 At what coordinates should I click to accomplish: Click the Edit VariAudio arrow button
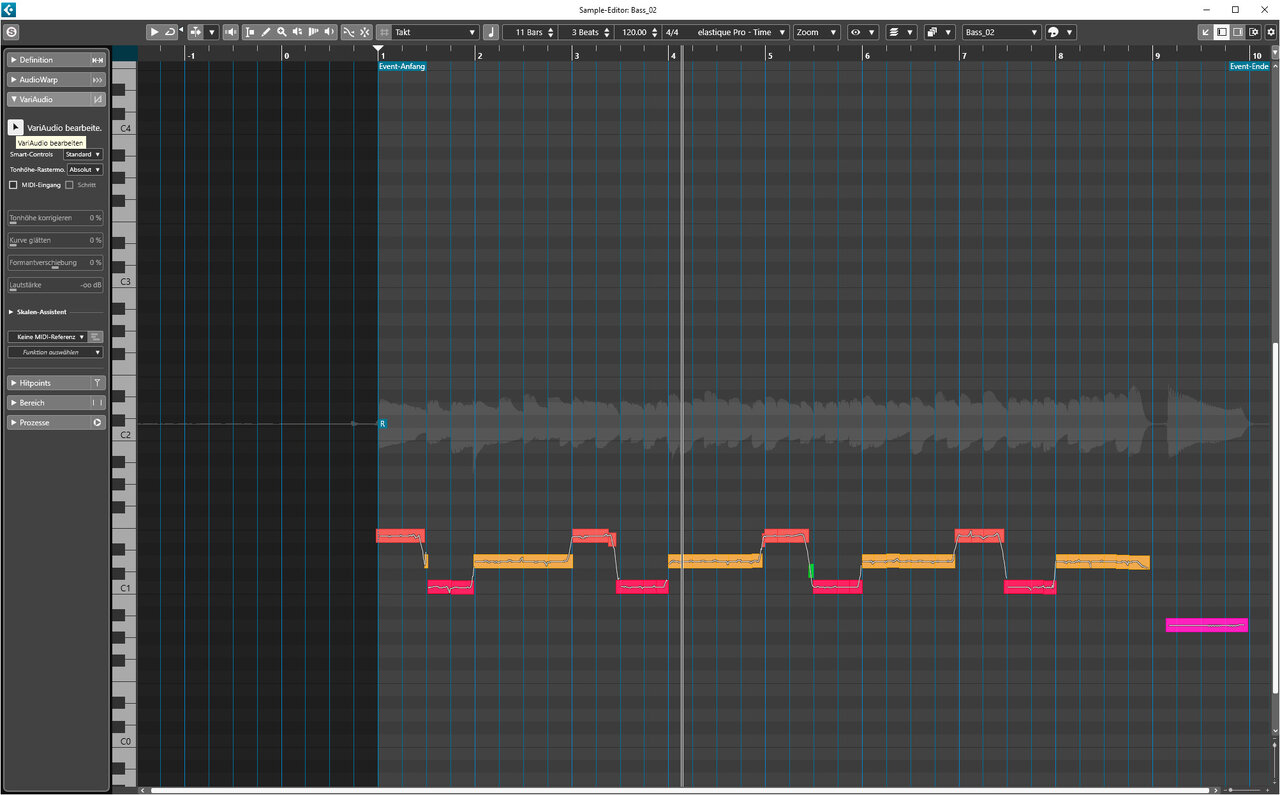click(x=16, y=127)
